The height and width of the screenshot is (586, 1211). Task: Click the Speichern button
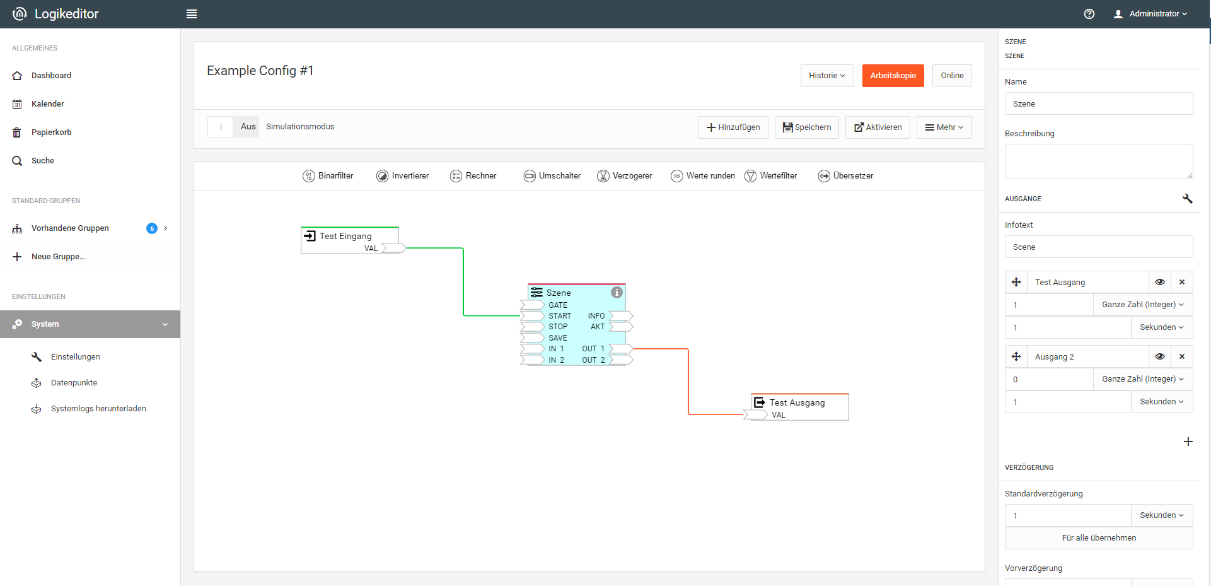[x=806, y=127]
